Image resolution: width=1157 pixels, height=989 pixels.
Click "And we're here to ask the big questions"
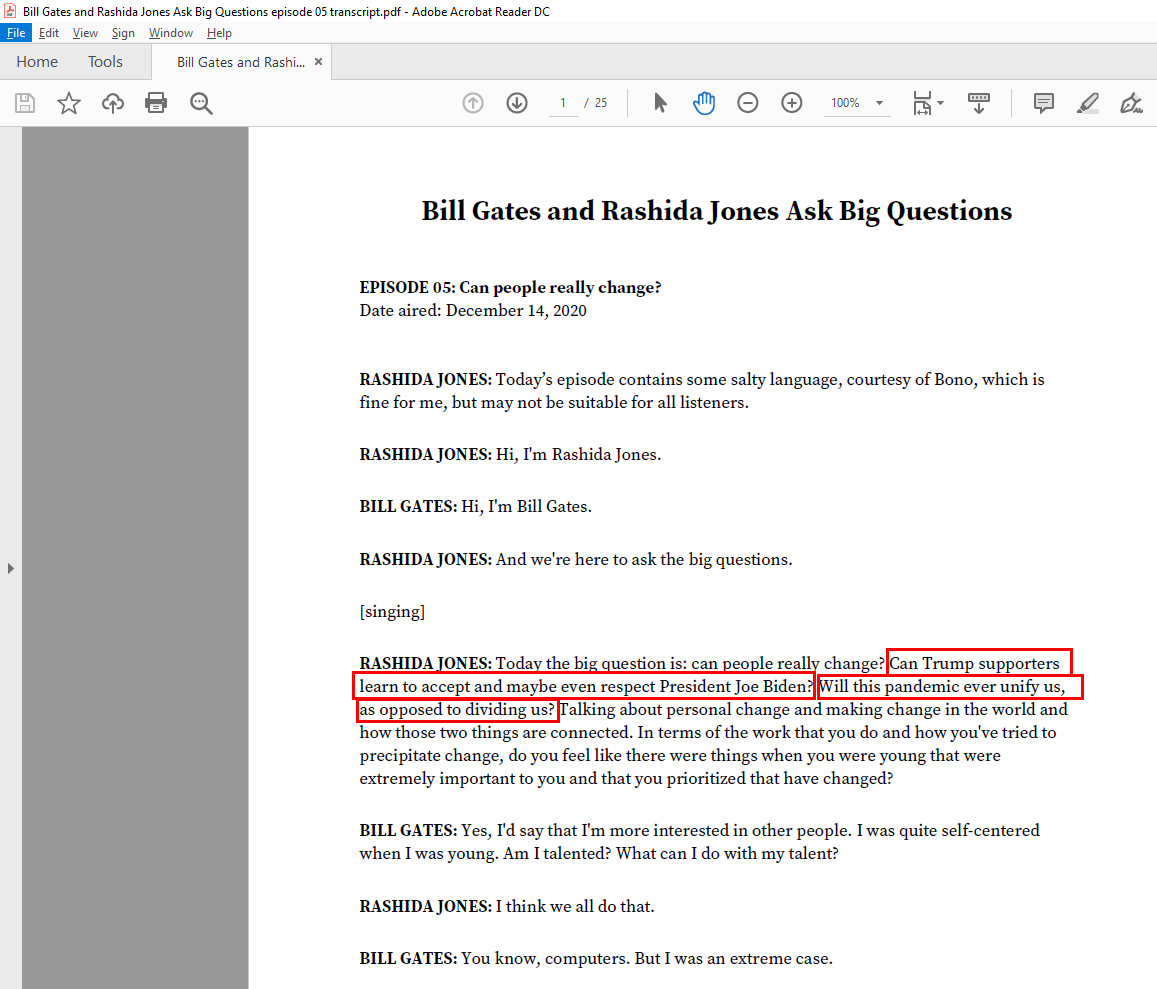[644, 559]
